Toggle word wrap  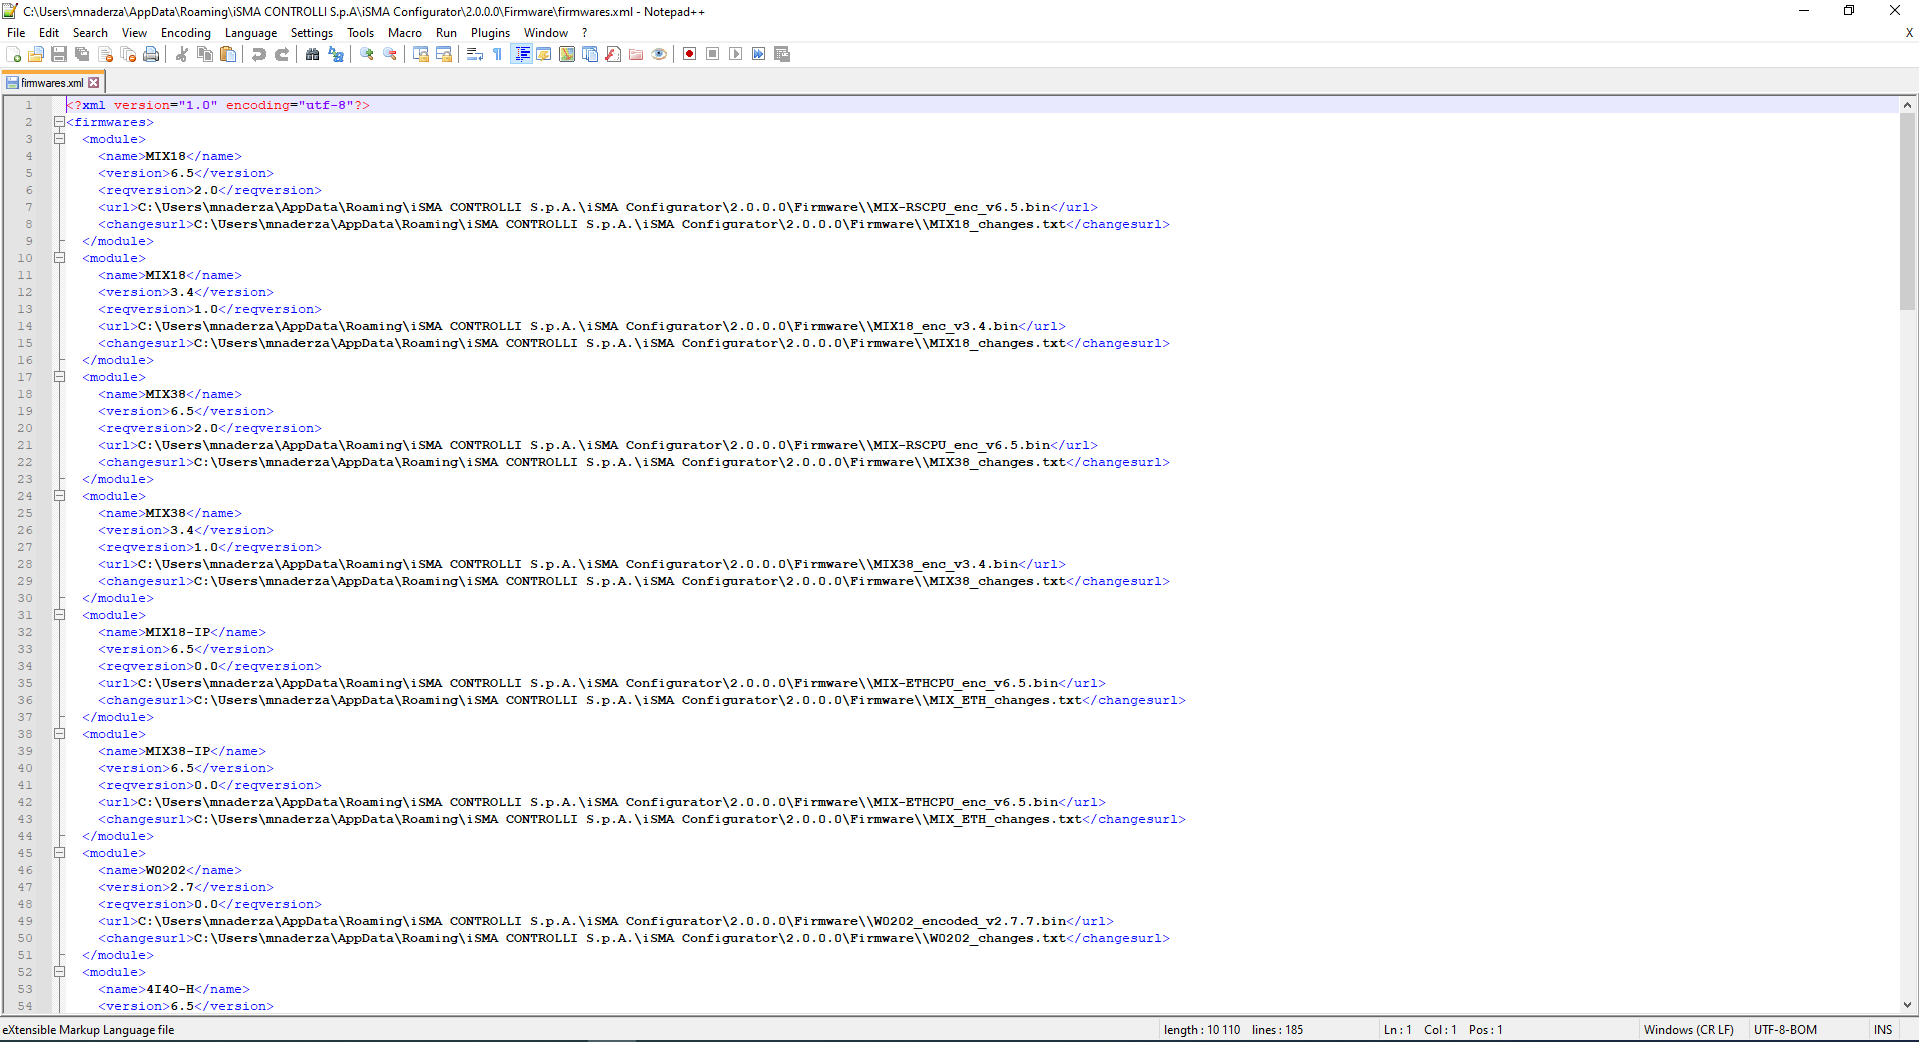pyautogui.click(x=474, y=54)
